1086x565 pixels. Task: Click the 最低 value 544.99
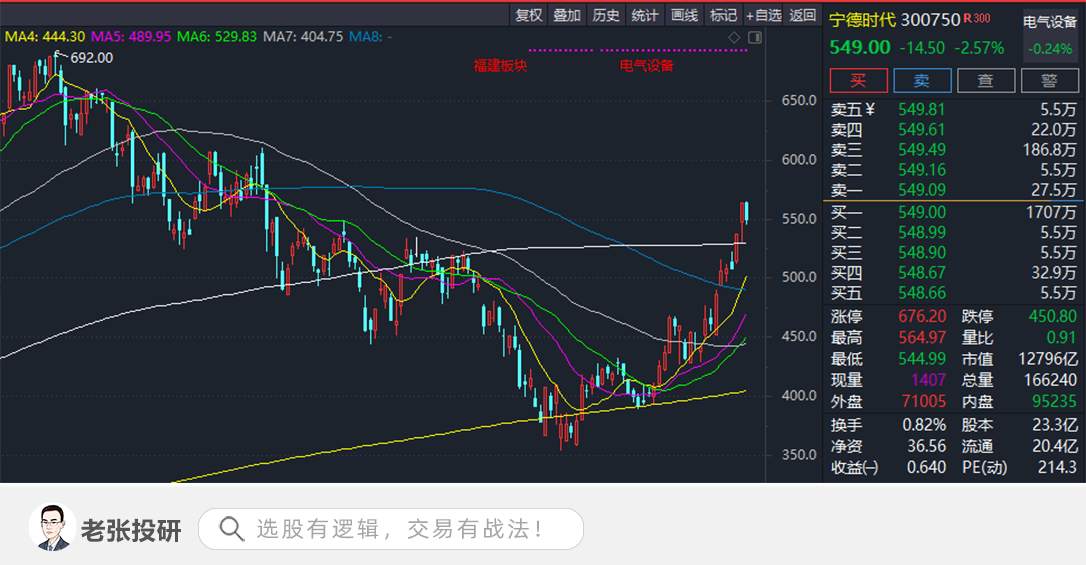coord(922,359)
